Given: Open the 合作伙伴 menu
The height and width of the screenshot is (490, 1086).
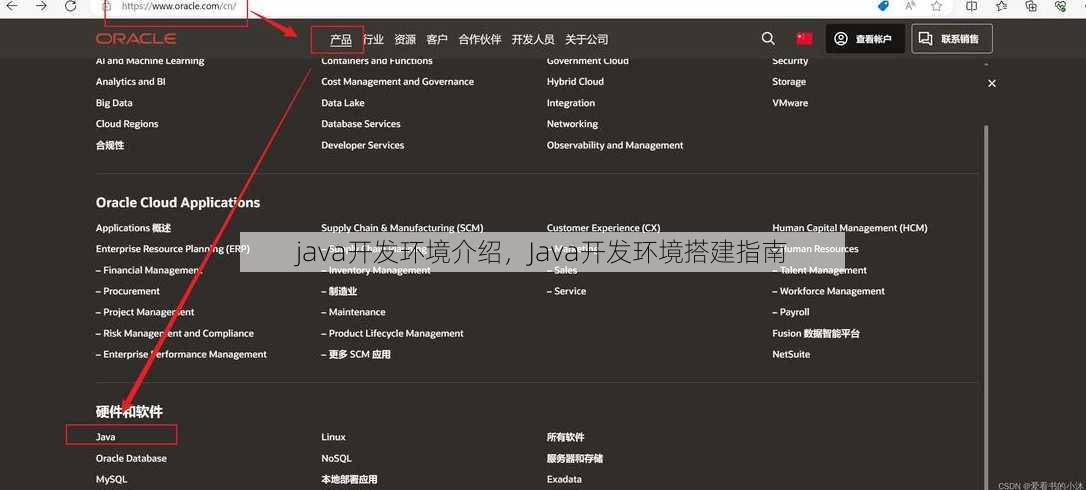Looking at the screenshot, I should click(x=480, y=40).
